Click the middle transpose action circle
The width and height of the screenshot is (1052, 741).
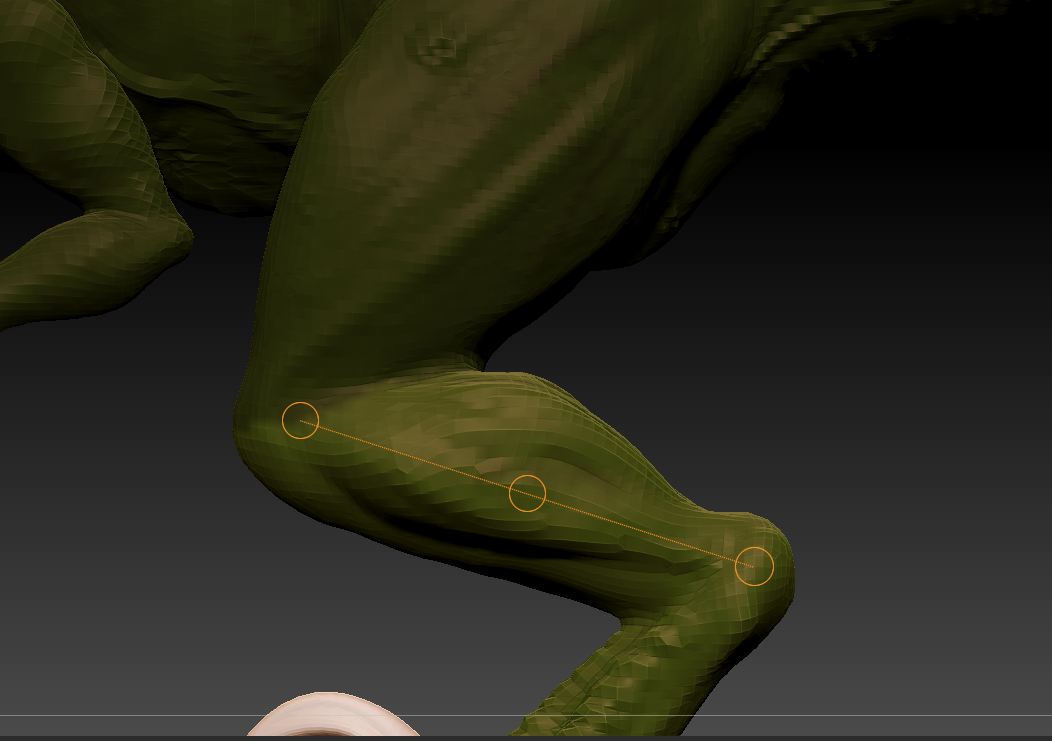[527, 493]
